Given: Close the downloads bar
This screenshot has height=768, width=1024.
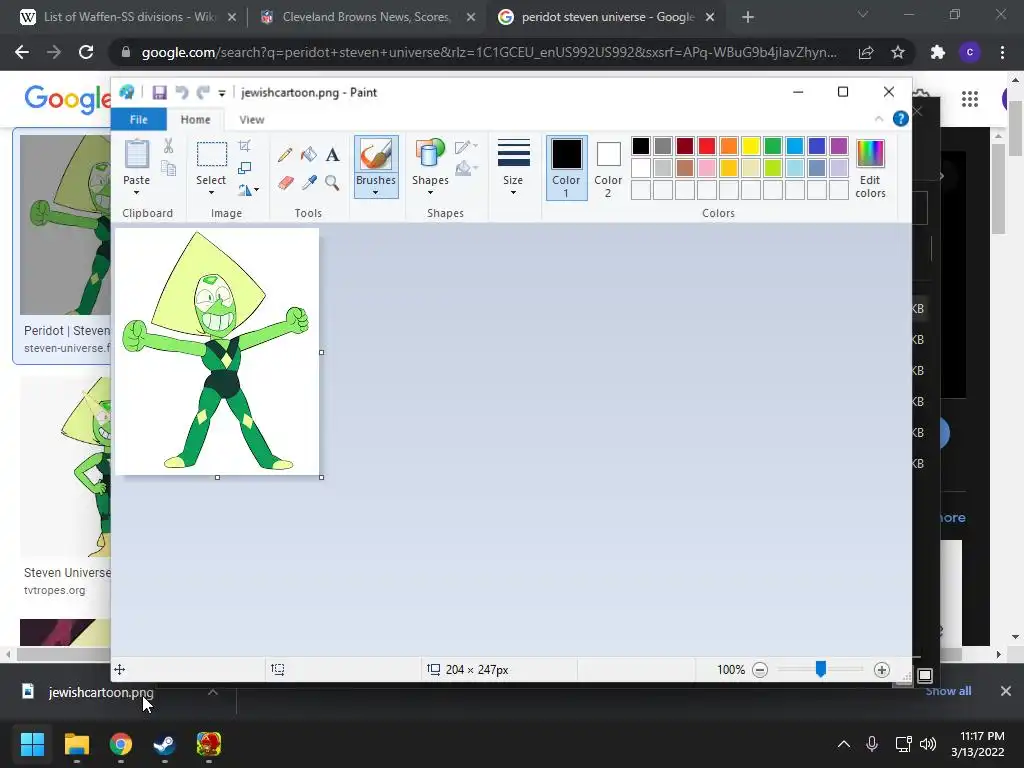Looking at the screenshot, I should pos(1006,691).
